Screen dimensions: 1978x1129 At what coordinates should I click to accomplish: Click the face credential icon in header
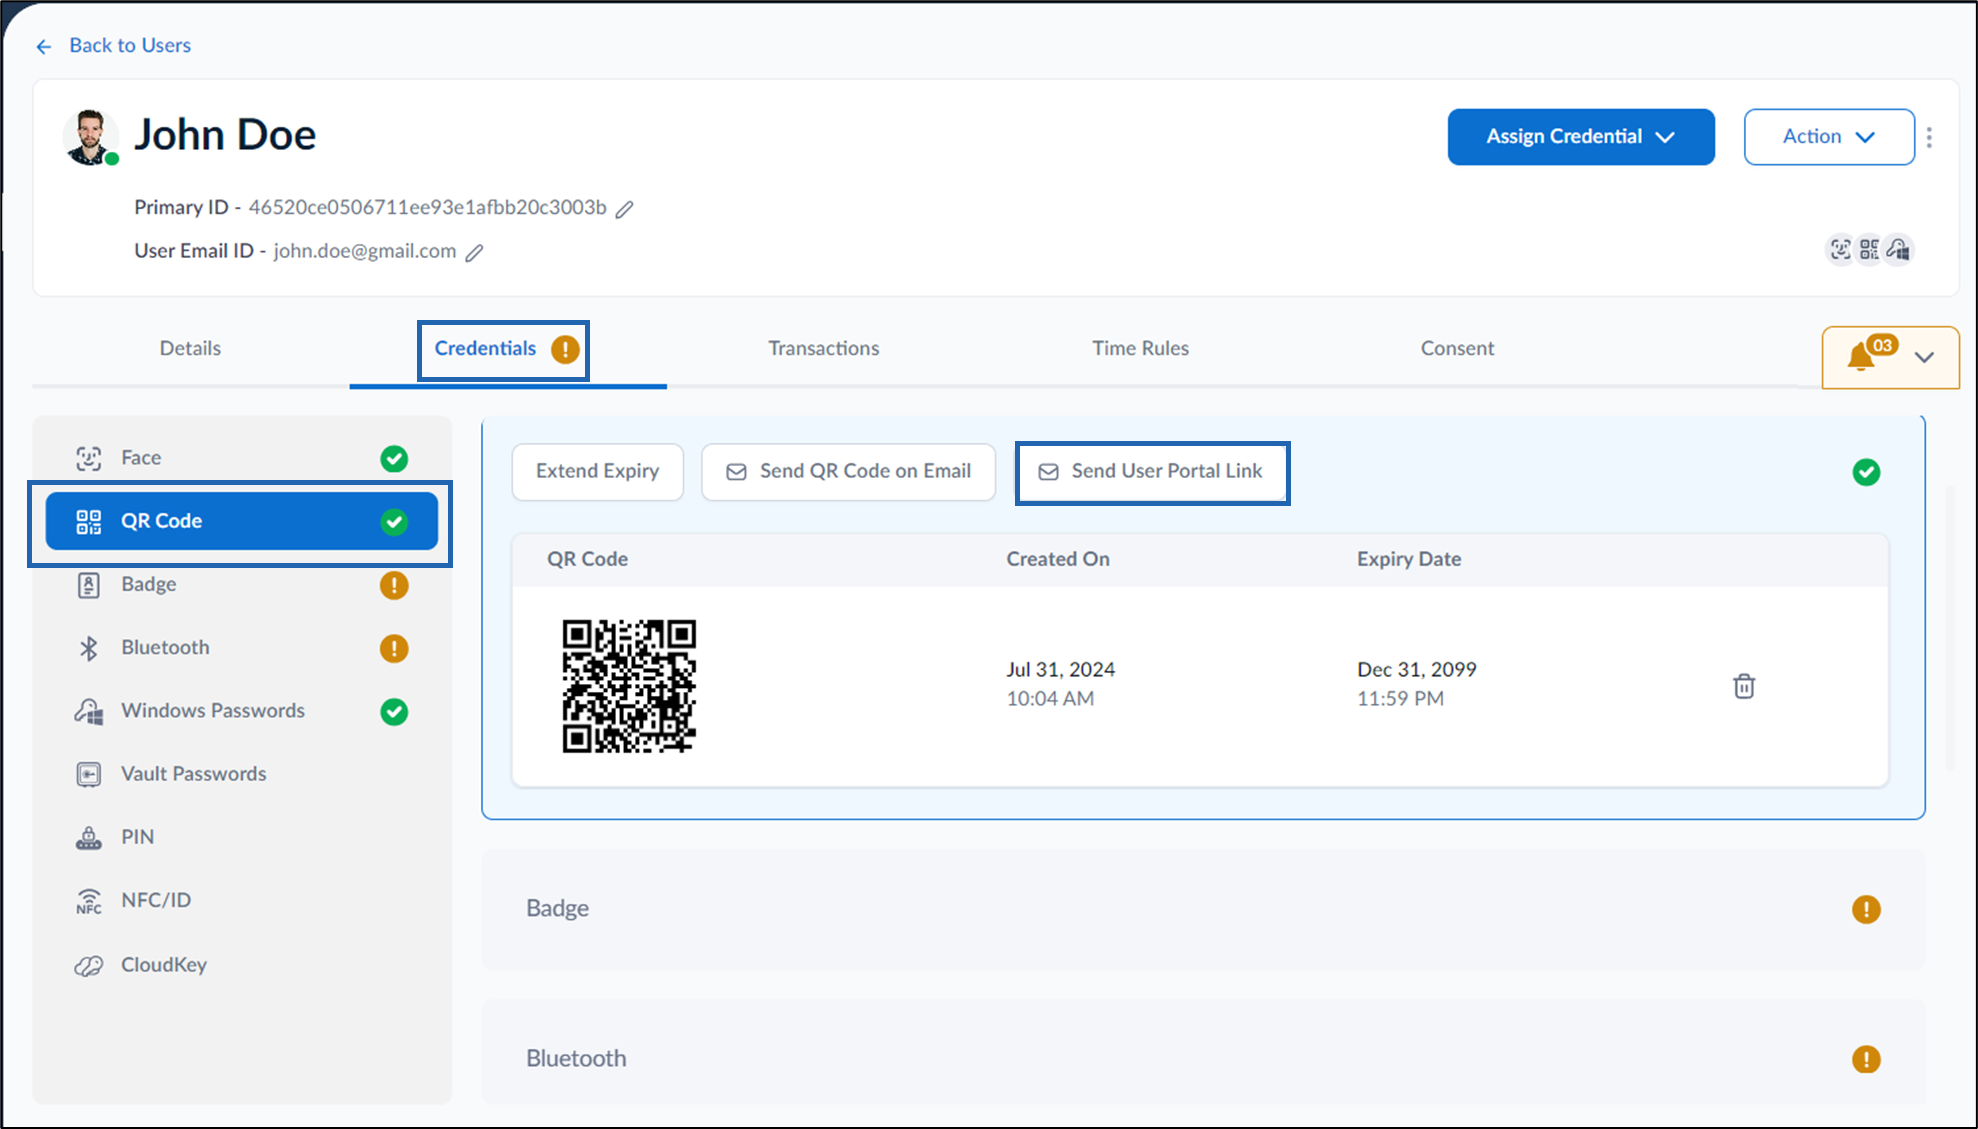click(x=1840, y=249)
